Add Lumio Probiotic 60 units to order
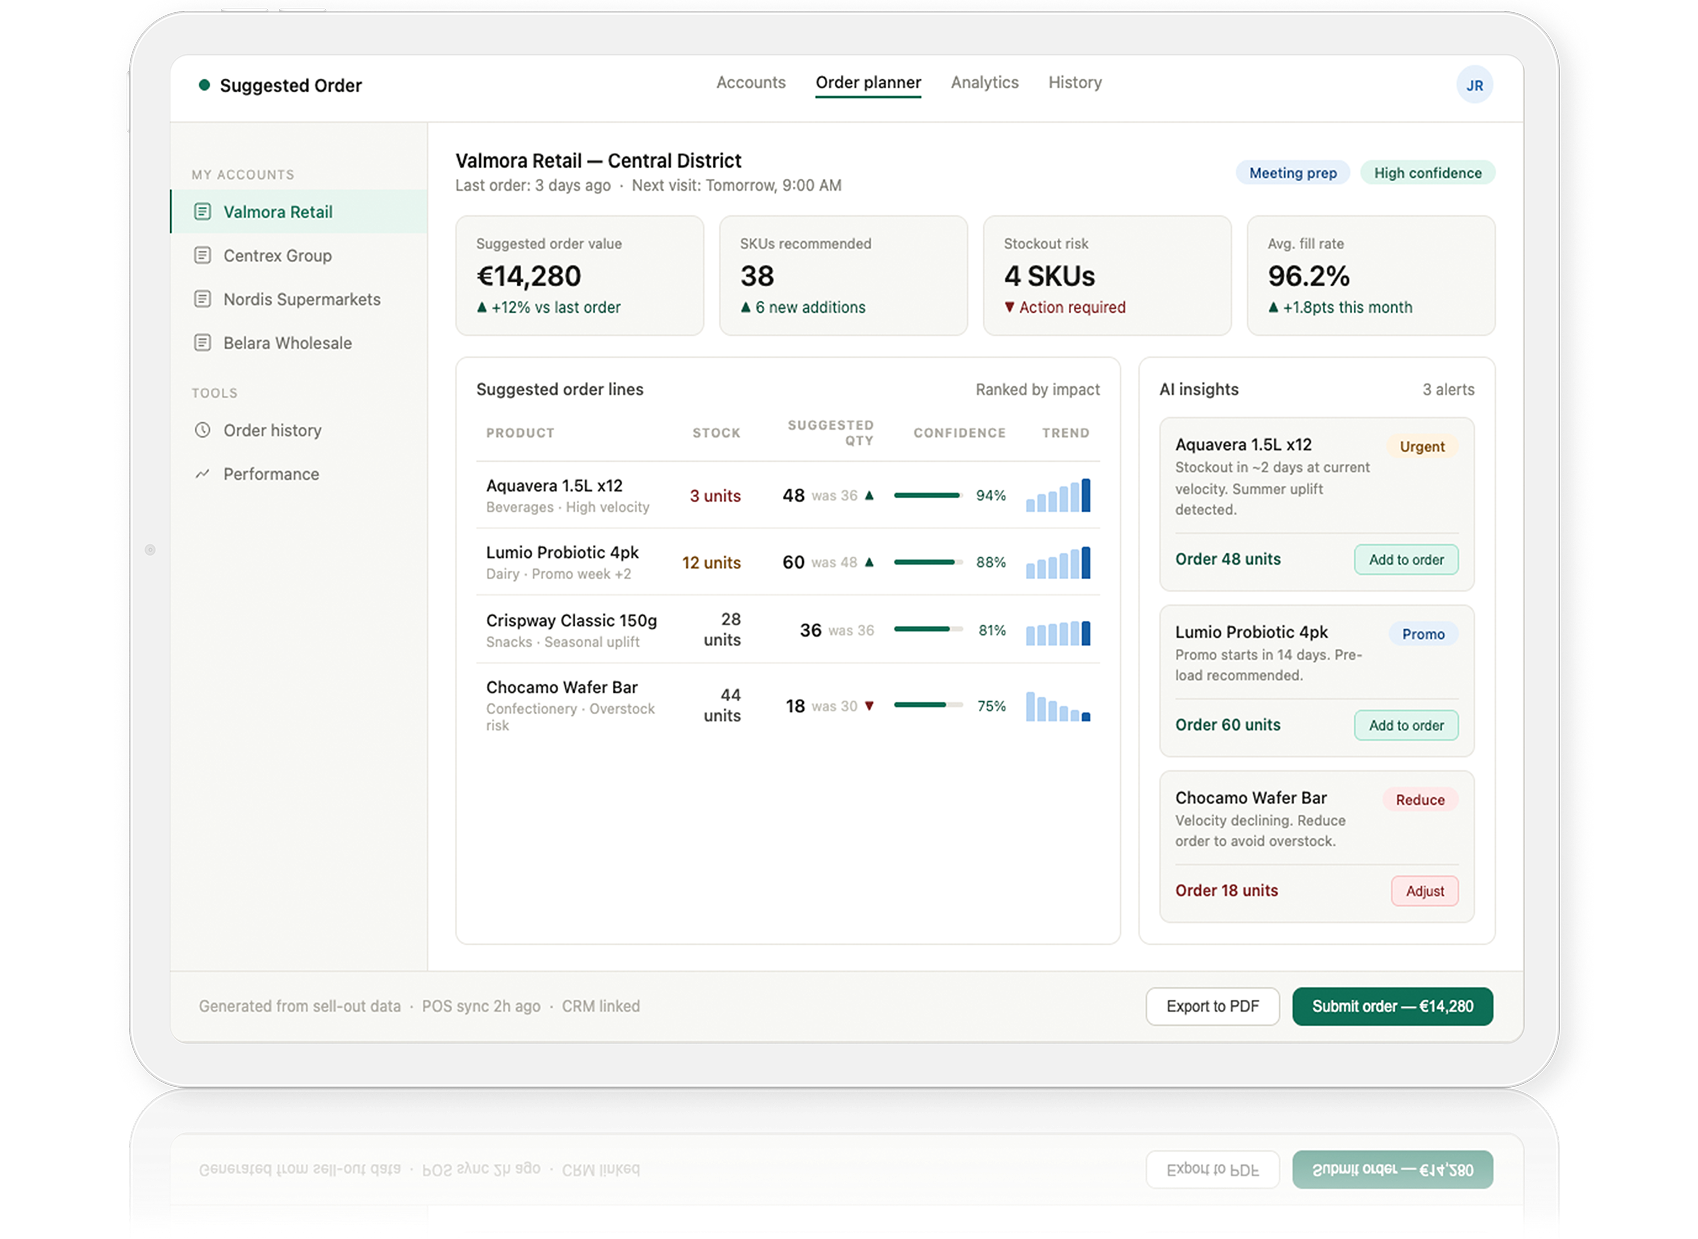 pyautogui.click(x=1406, y=725)
